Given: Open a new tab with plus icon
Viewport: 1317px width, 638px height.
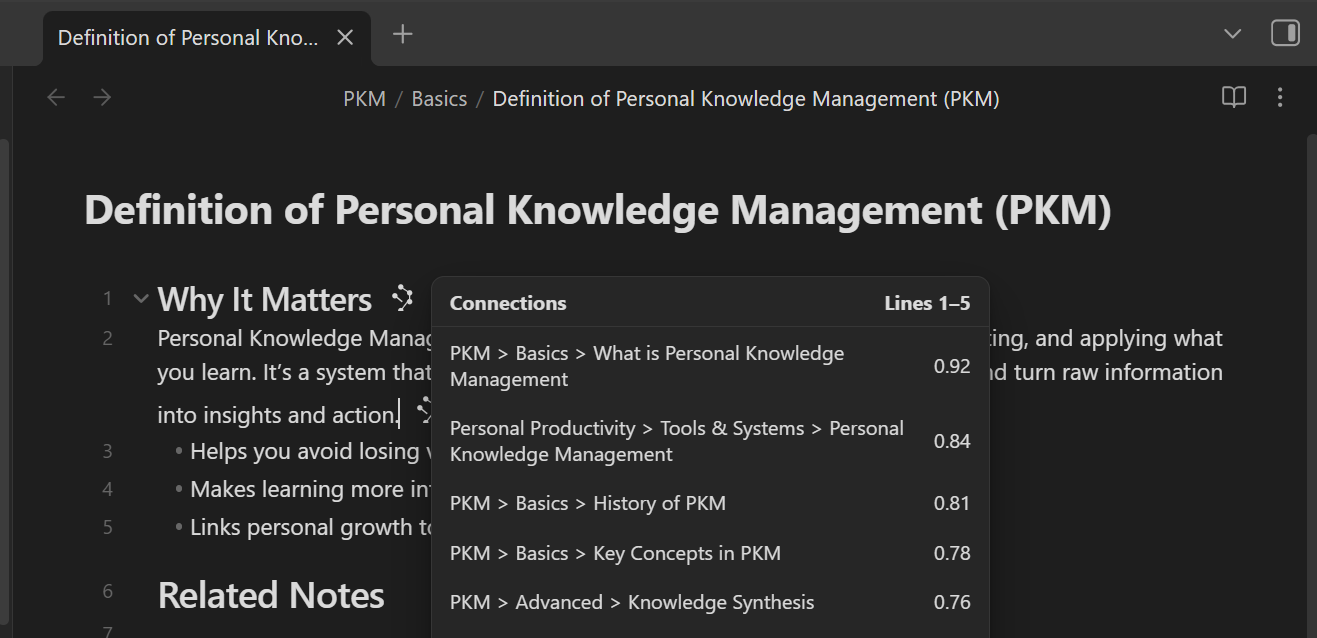Looking at the screenshot, I should (x=402, y=35).
